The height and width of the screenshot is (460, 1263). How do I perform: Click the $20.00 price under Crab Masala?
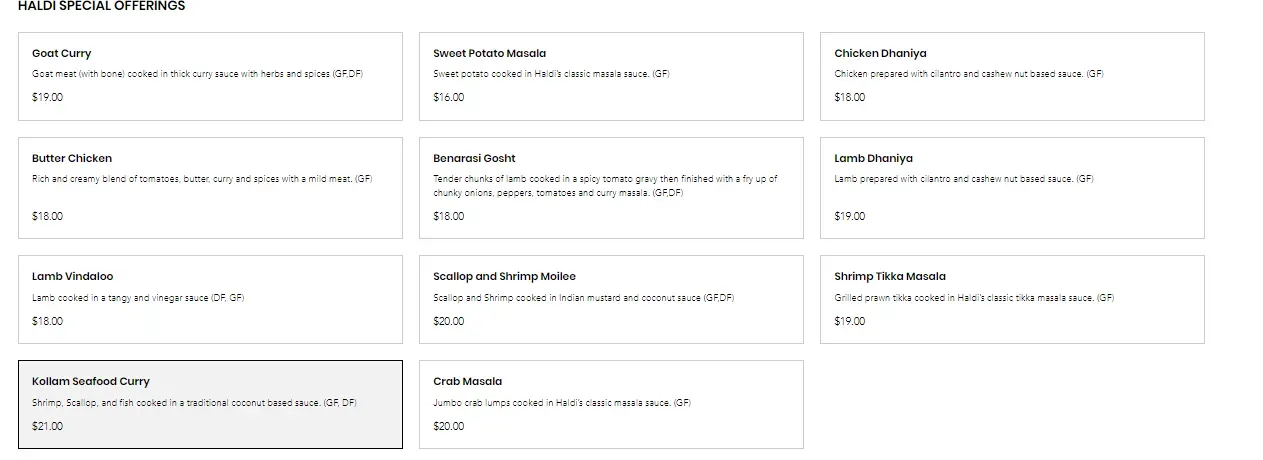click(448, 426)
